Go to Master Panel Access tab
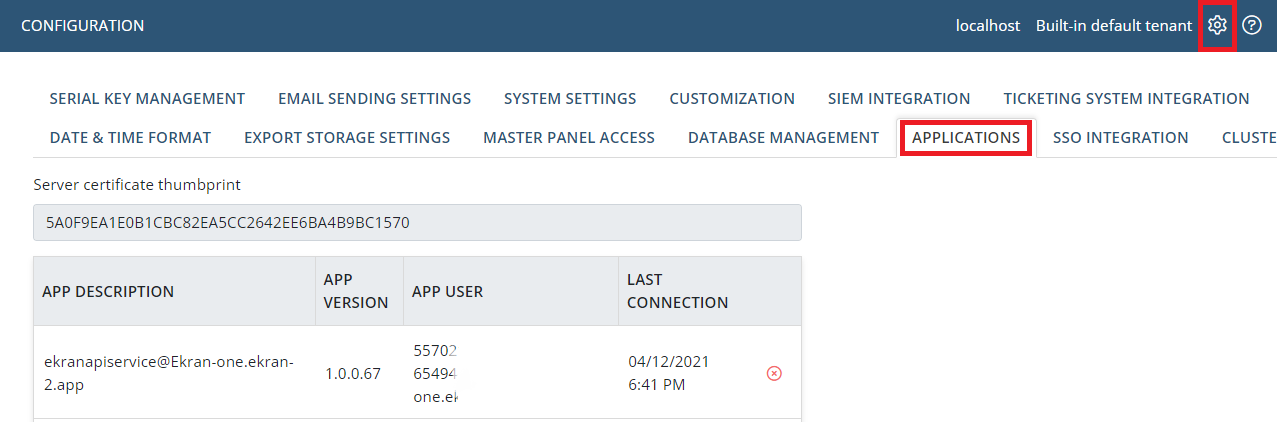 tap(569, 137)
